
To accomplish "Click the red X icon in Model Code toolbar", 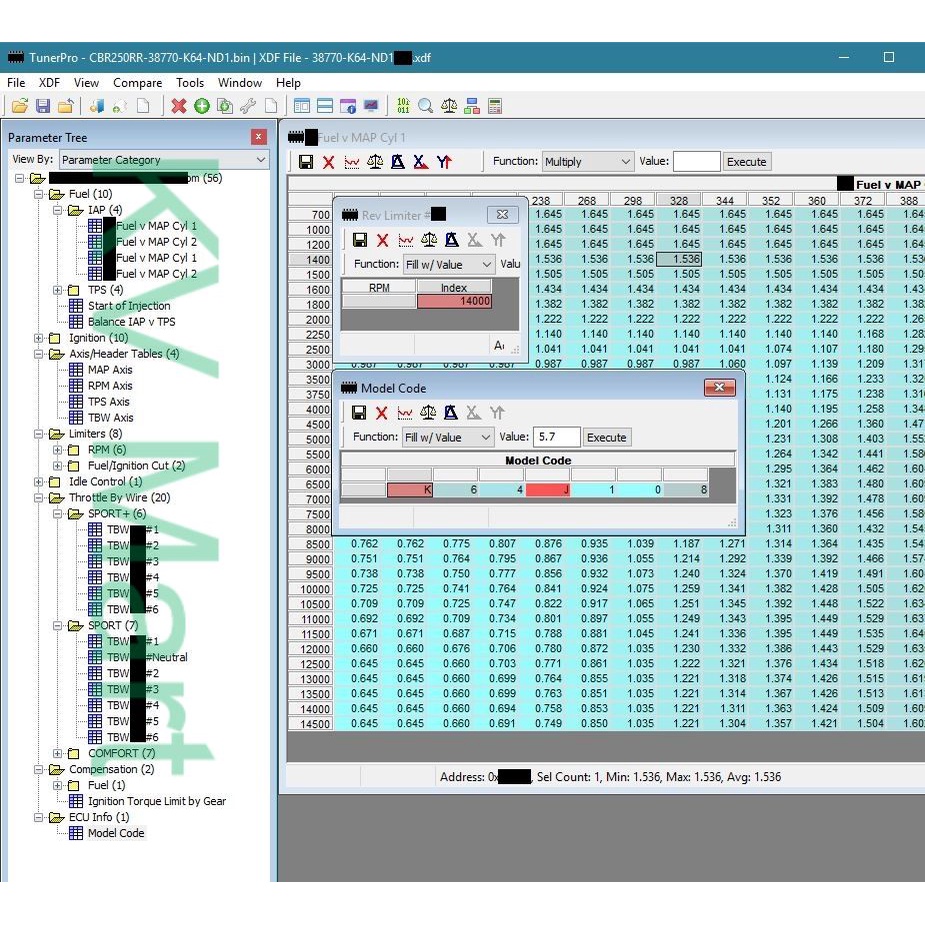I will pyautogui.click(x=382, y=413).
